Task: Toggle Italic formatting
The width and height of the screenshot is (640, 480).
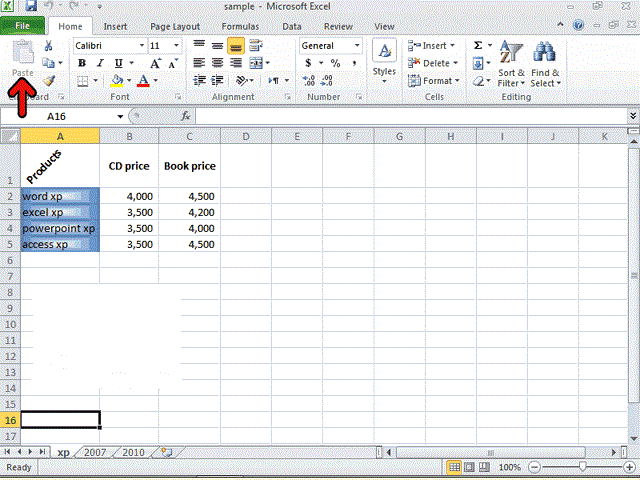Action: click(x=100, y=63)
